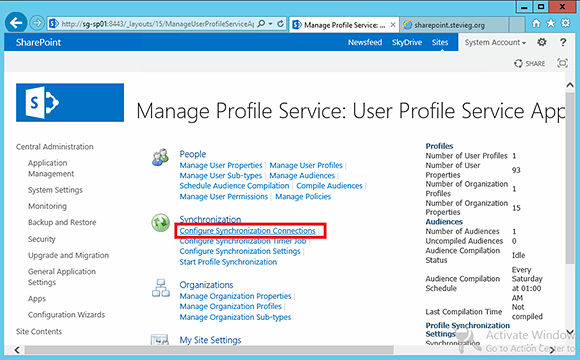This screenshot has height=360, width=580.
Task: Click the browser forward arrow button
Action: (37, 24)
